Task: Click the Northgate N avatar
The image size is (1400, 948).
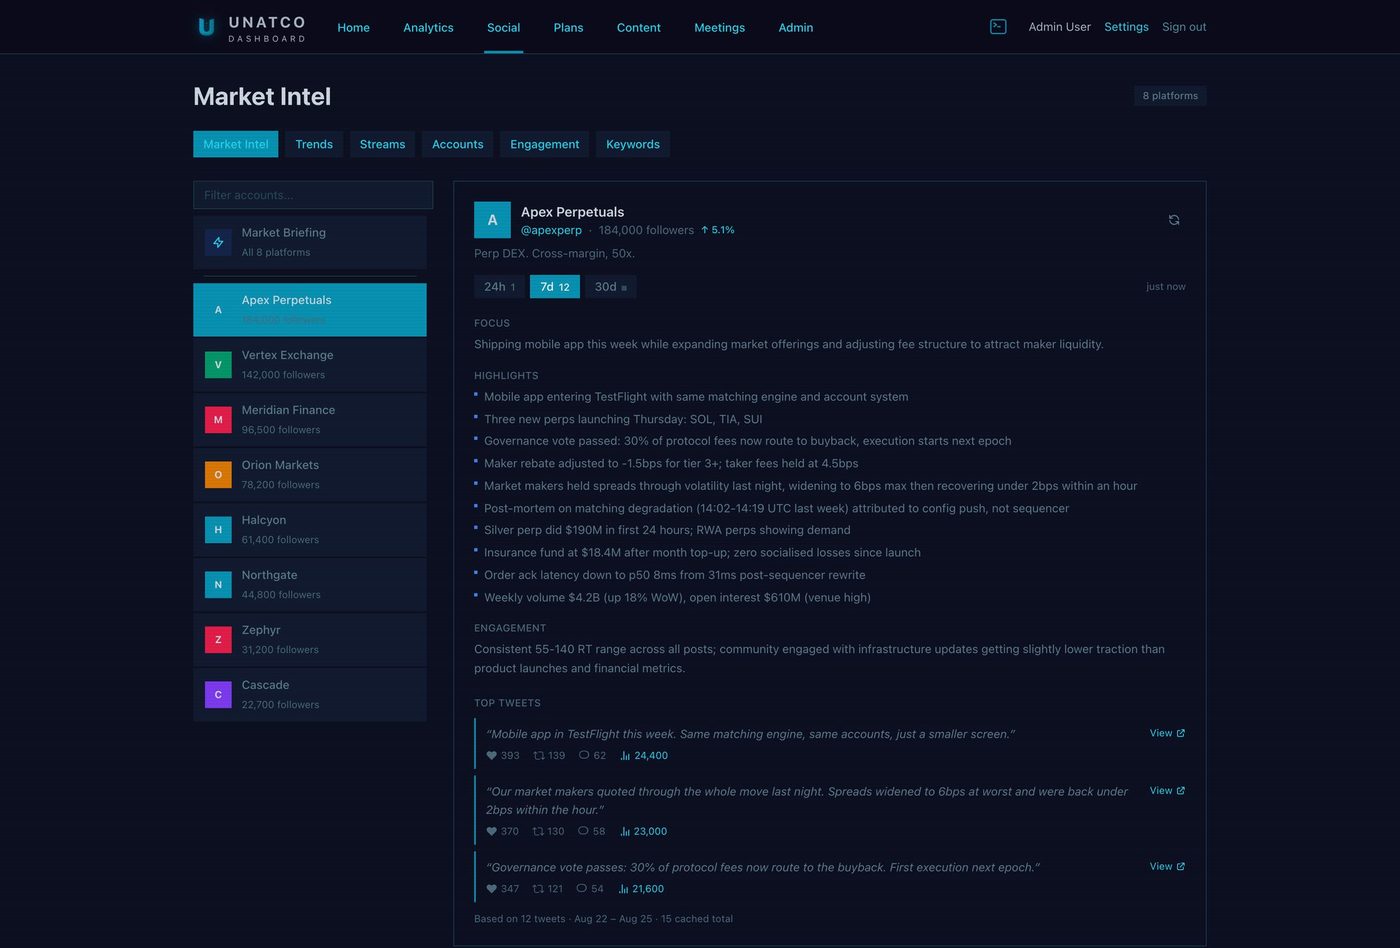Action: coord(218,585)
